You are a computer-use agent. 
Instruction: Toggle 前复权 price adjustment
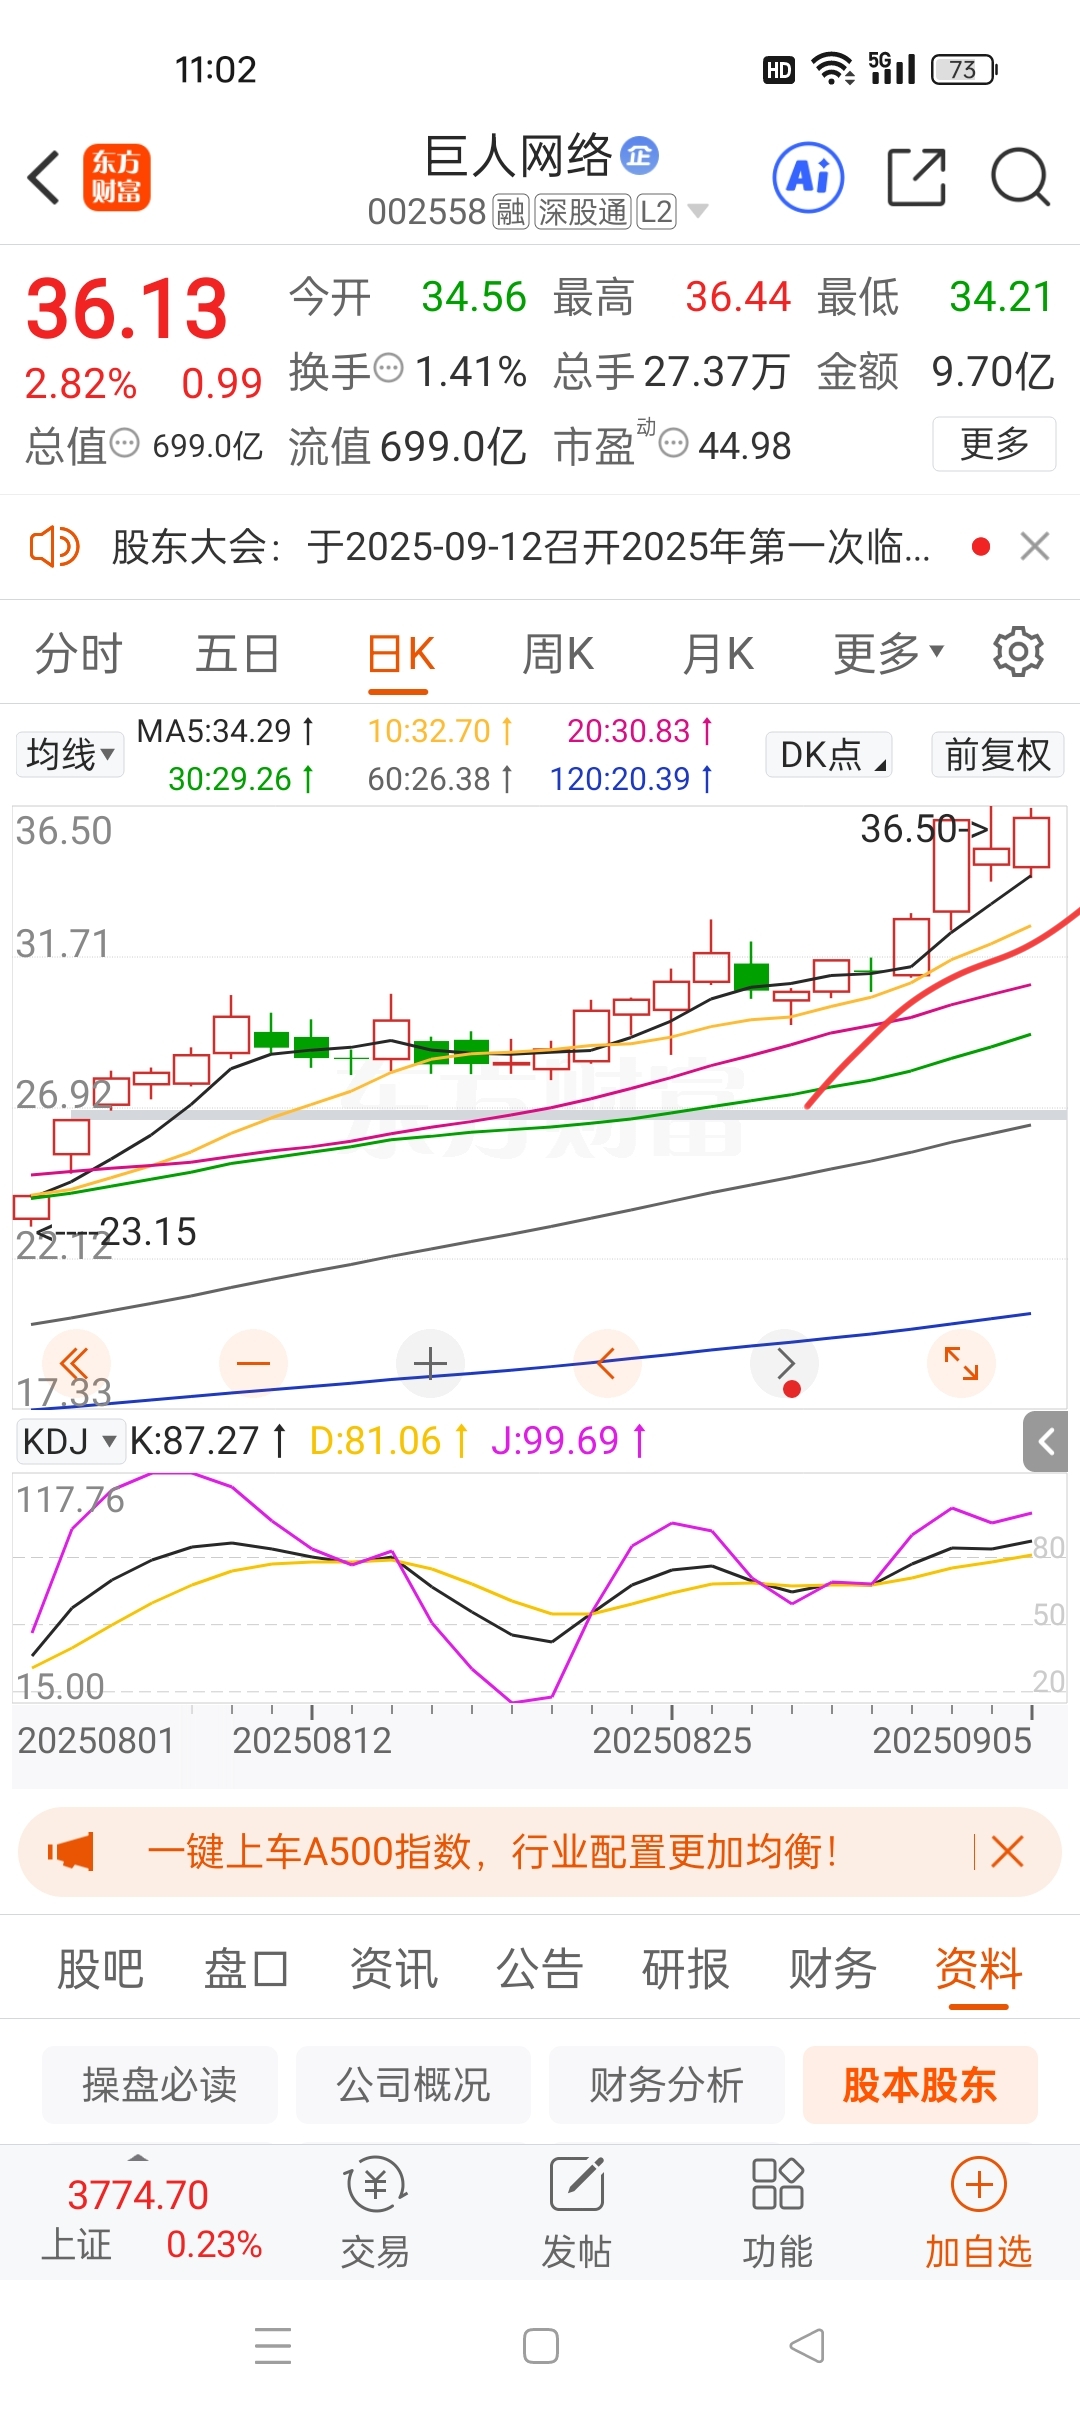point(997,754)
